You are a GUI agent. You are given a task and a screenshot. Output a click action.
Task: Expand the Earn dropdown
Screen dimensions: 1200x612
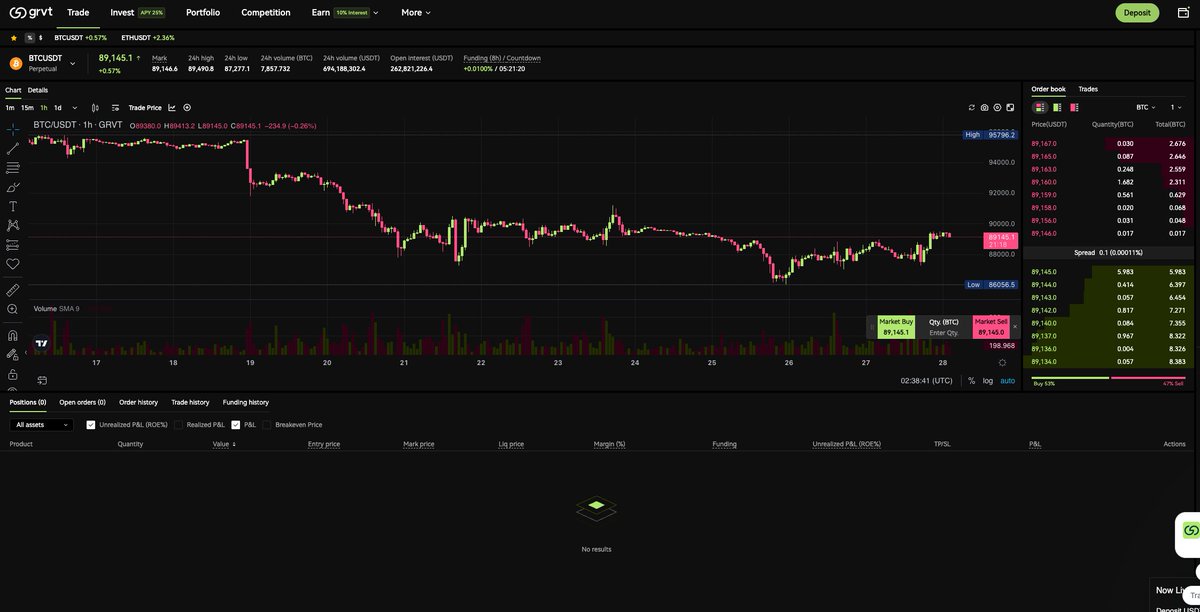pos(345,12)
